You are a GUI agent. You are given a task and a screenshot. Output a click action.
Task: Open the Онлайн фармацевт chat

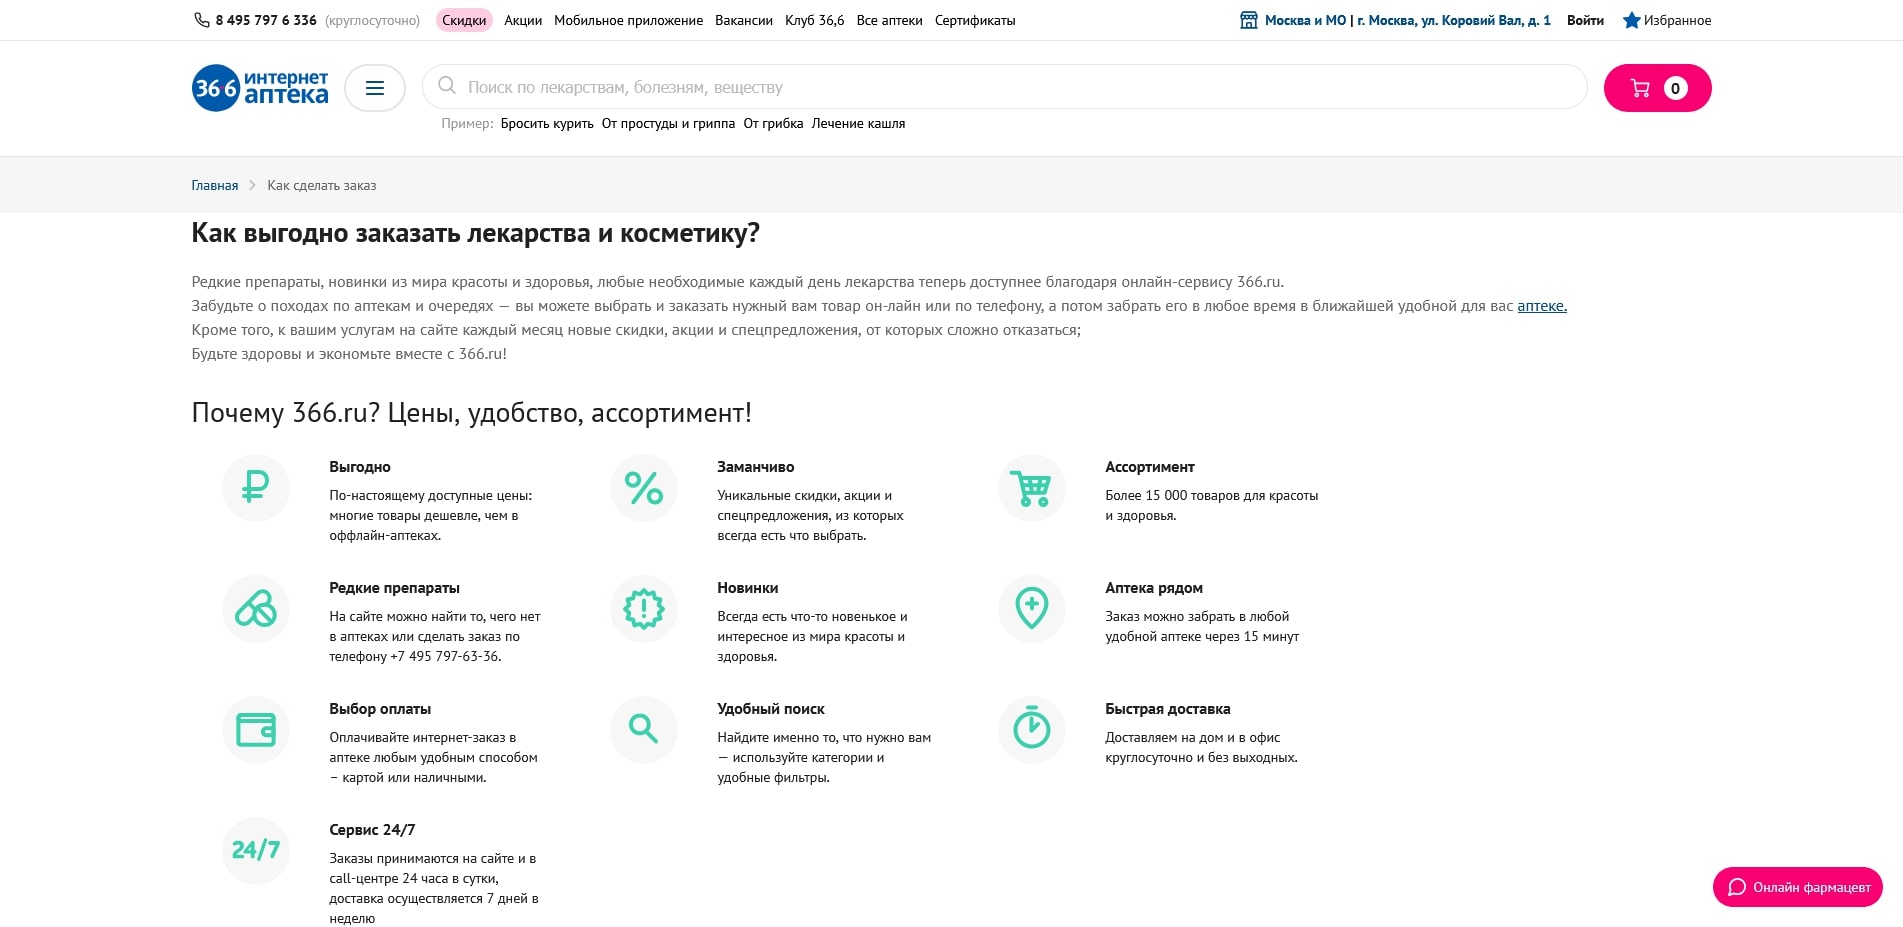pyautogui.click(x=1798, y=887)
